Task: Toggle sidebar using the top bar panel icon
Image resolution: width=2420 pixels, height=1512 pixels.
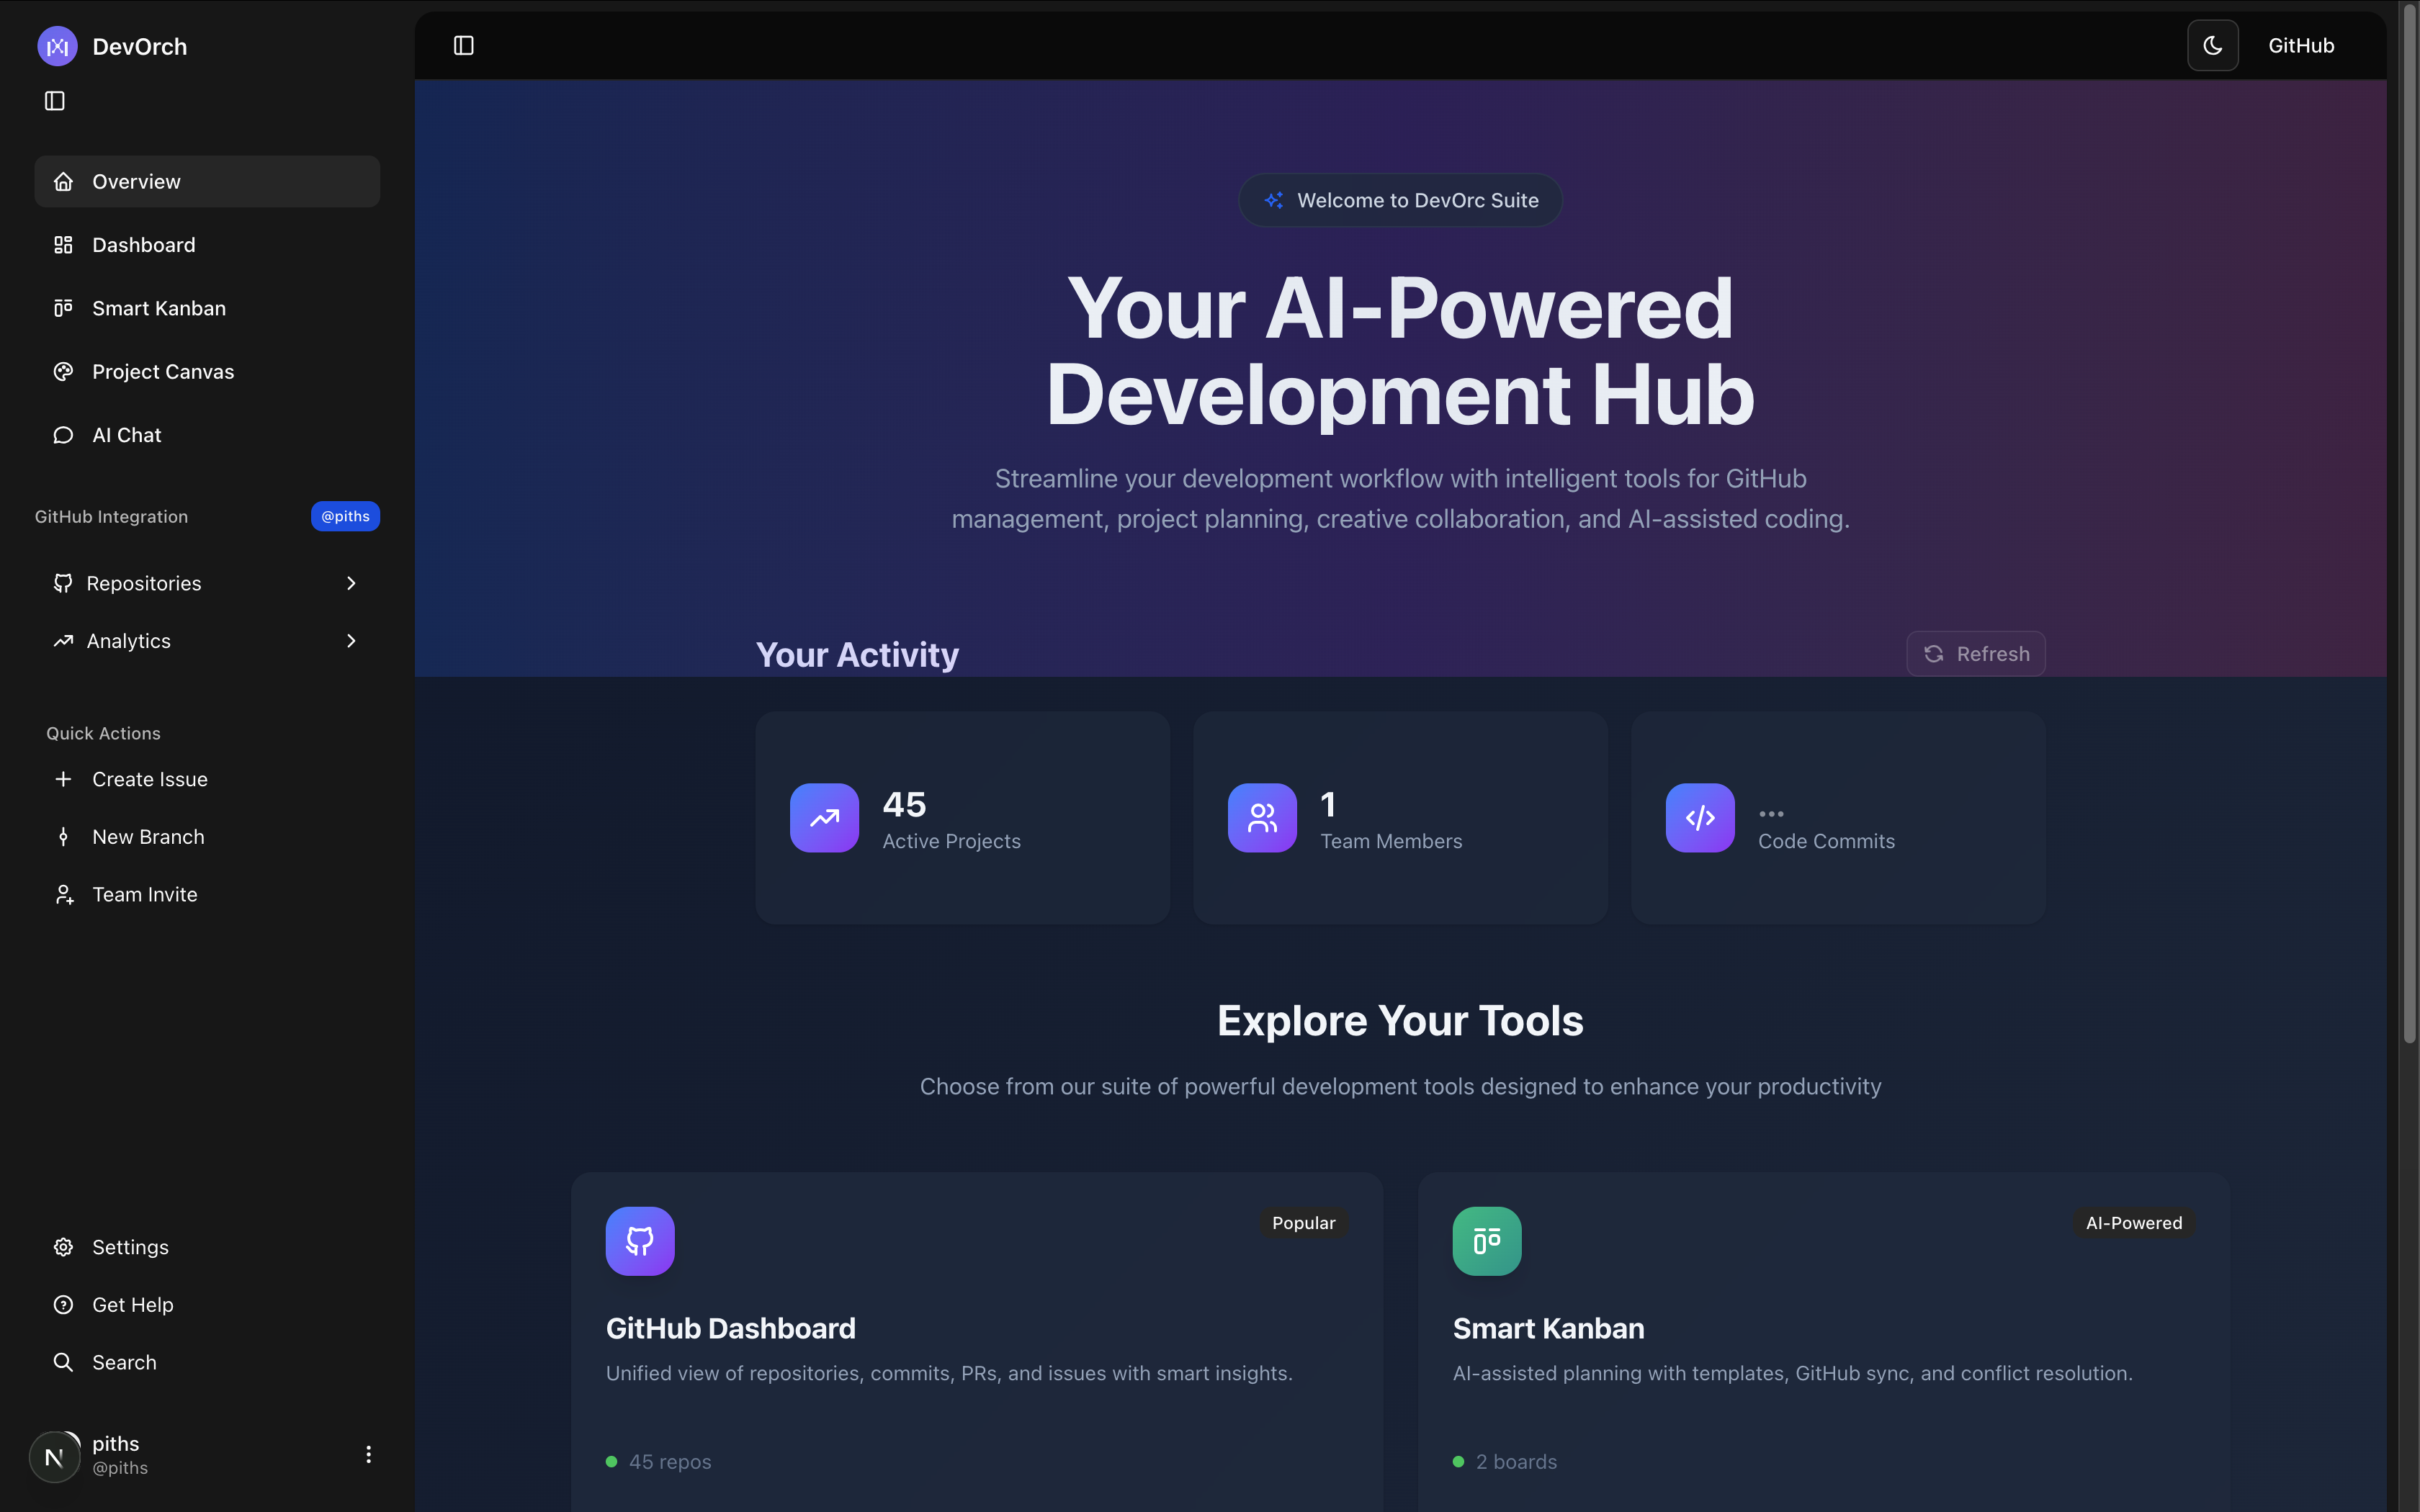Action: [463, 46]
